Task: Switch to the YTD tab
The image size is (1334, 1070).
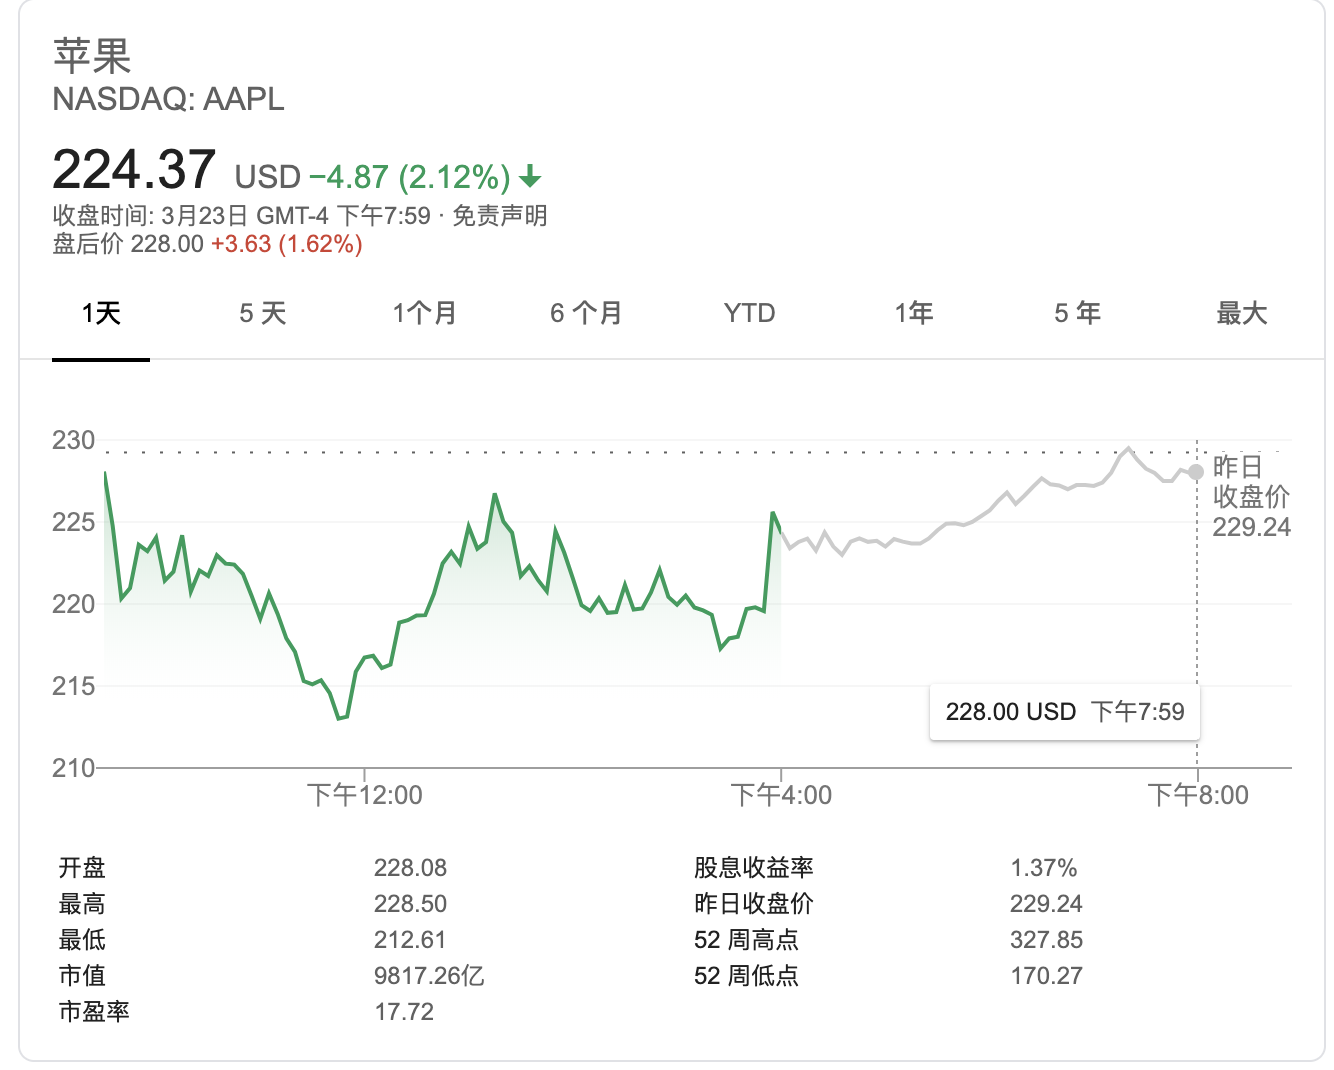Action: tap(749, 314)
